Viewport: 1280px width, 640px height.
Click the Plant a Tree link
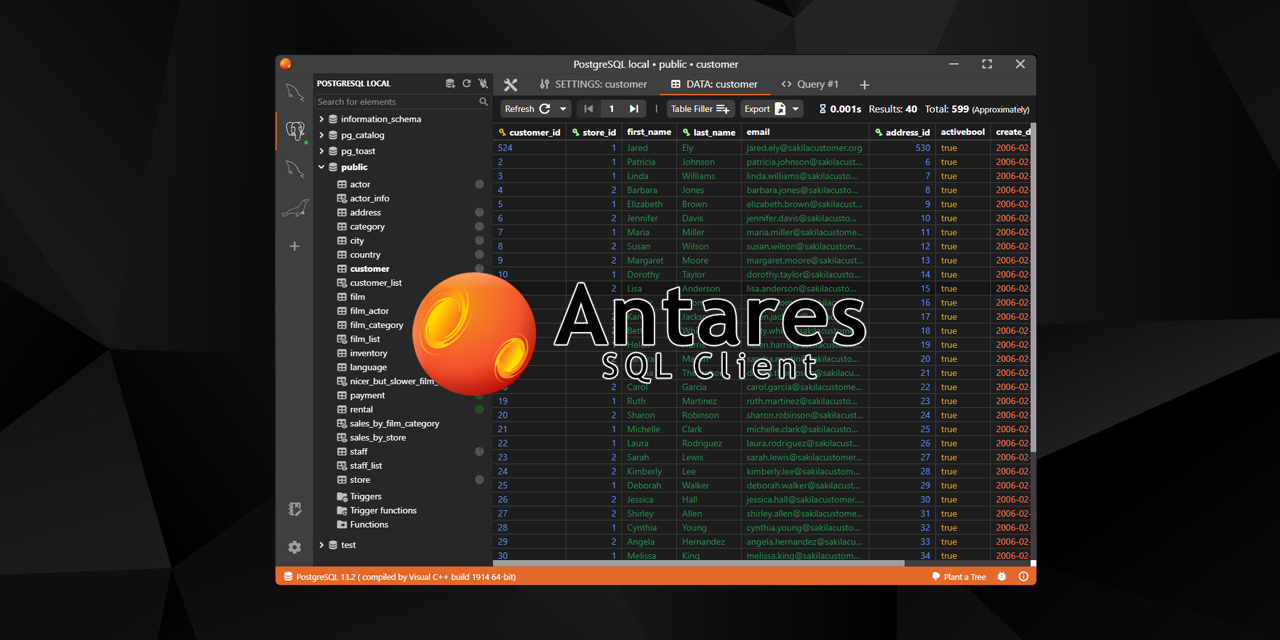(x=958, y=577)
